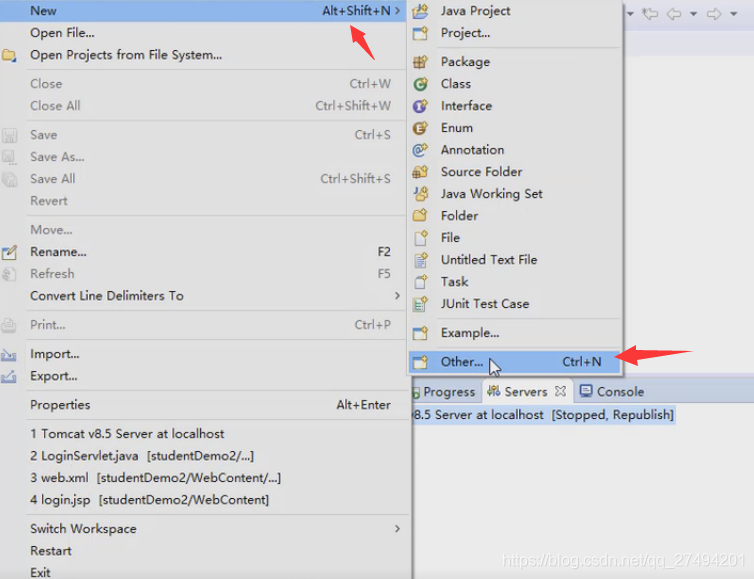The image size is (754, 579).
Task: Open the Back history dropdown arrow
Action: click(693, 14)
